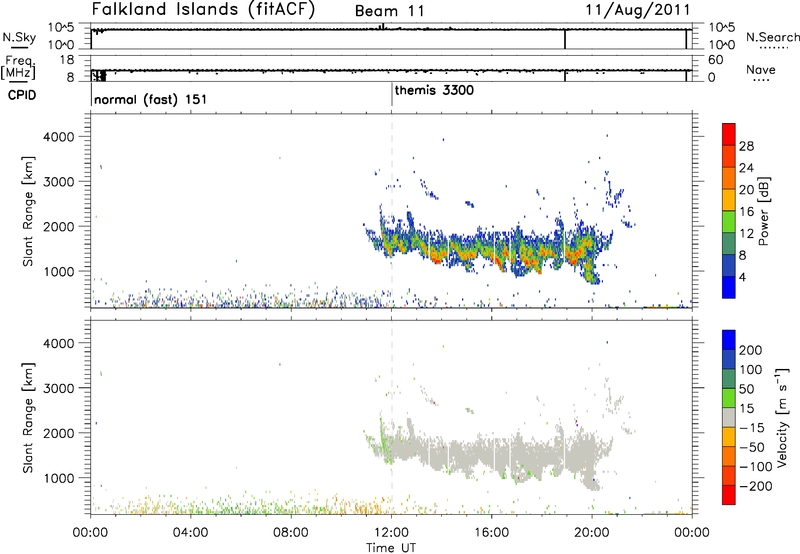The image size is (800, 554).
Task: Click the 'CPID' label
Action: point(22,95)
